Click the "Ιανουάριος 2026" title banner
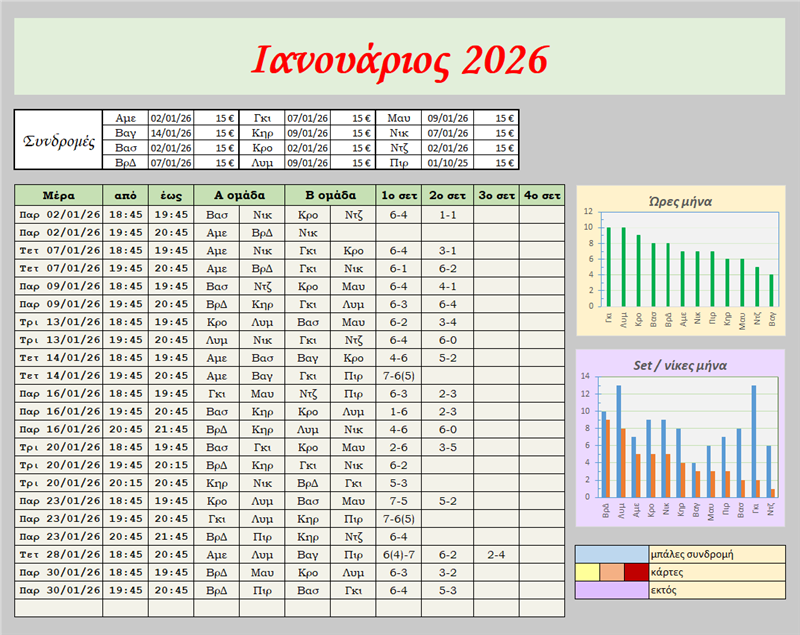This screenshot has width=800, height=635. pyautogui.click(x=400, y=59)
